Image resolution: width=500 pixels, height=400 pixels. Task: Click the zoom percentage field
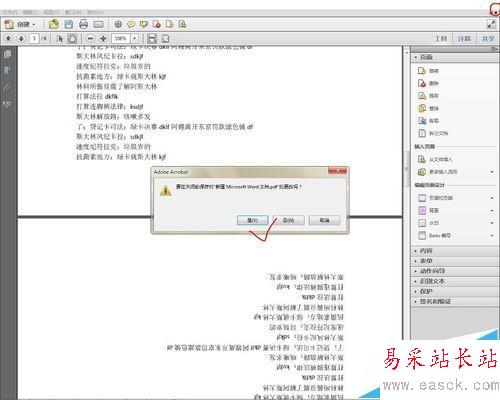[x=121, y=39]
